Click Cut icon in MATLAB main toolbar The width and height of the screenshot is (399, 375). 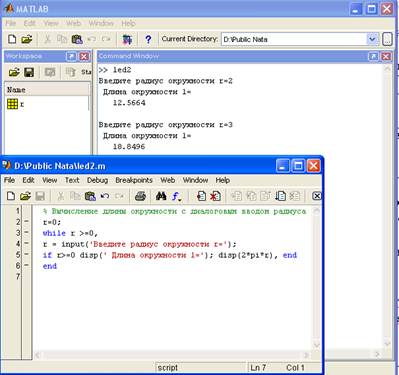[x=48, y=39]
